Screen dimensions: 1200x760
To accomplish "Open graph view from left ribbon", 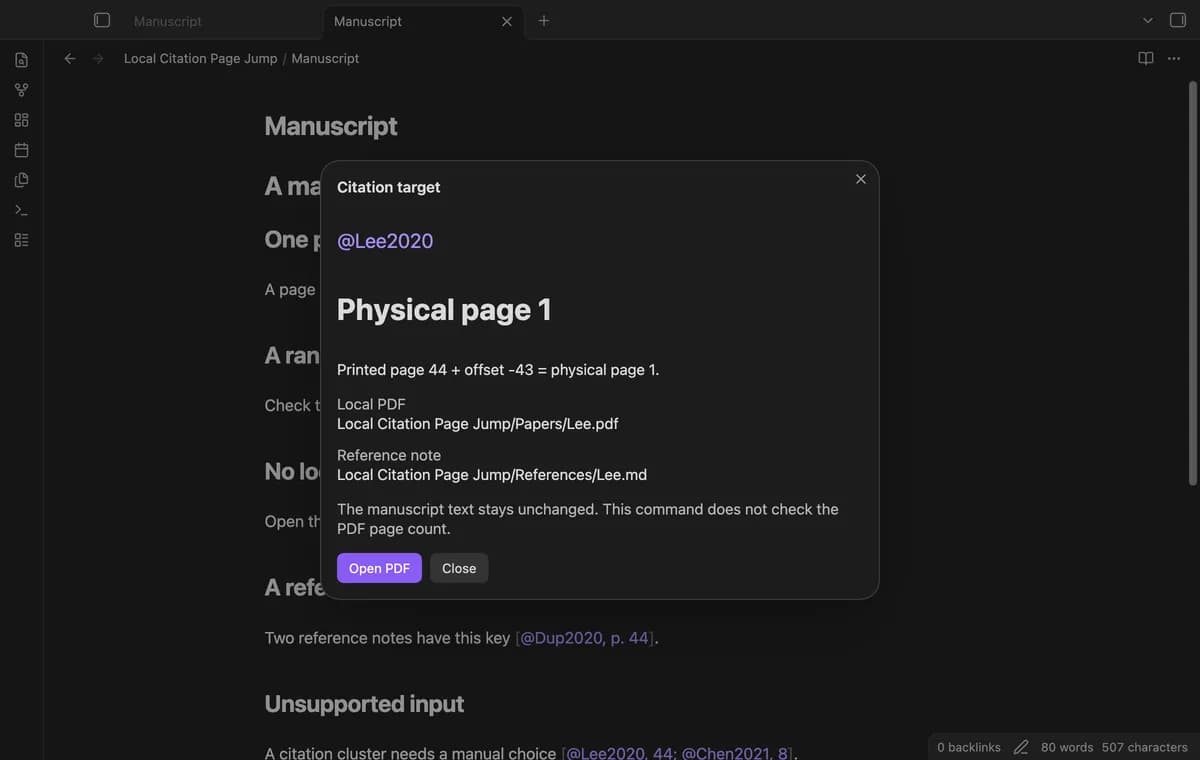I will [21, 90].
